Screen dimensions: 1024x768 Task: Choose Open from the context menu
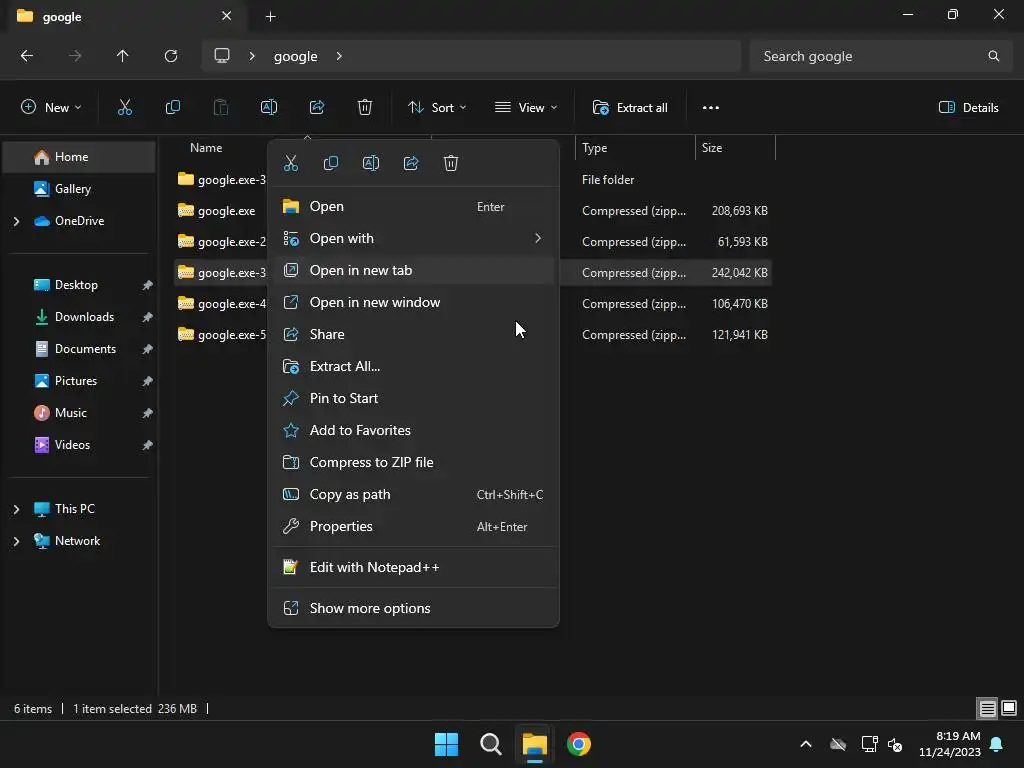(x=413, y=206)
